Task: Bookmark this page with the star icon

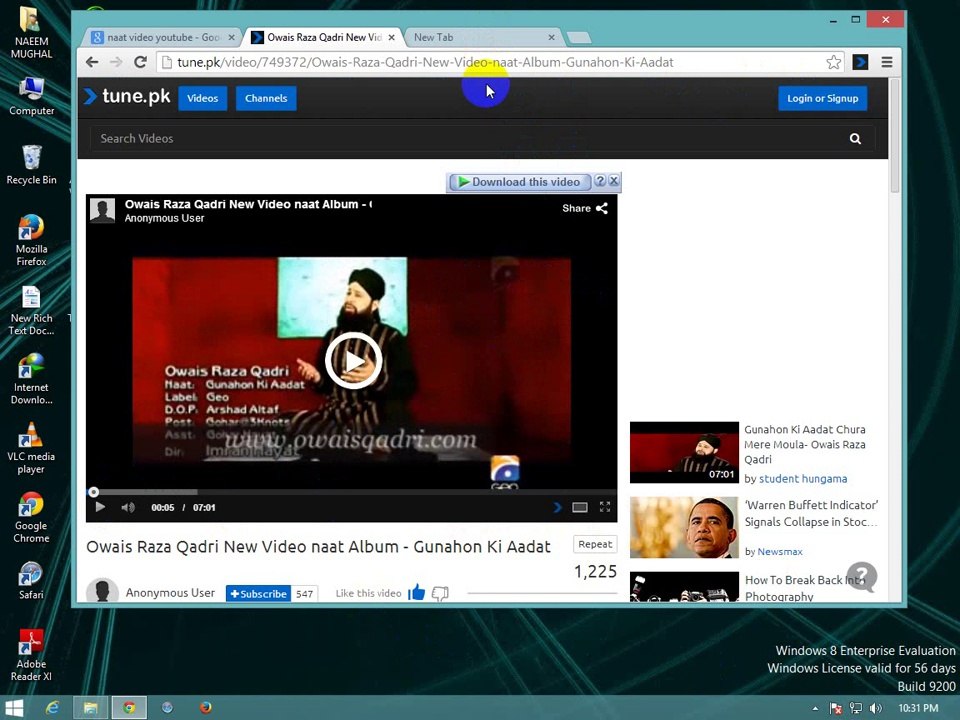Action: (x=833, y=62)
